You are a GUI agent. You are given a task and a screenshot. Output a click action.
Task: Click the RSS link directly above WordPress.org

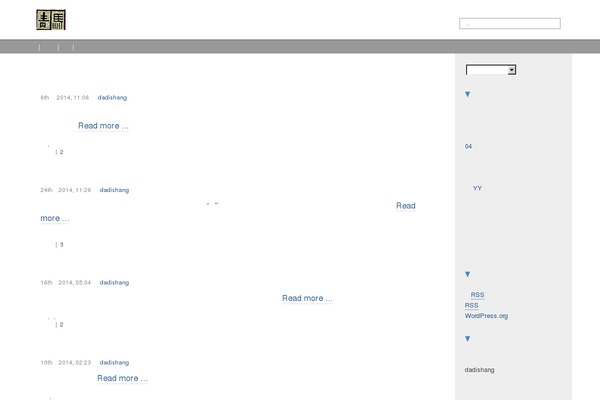(471, 305)
